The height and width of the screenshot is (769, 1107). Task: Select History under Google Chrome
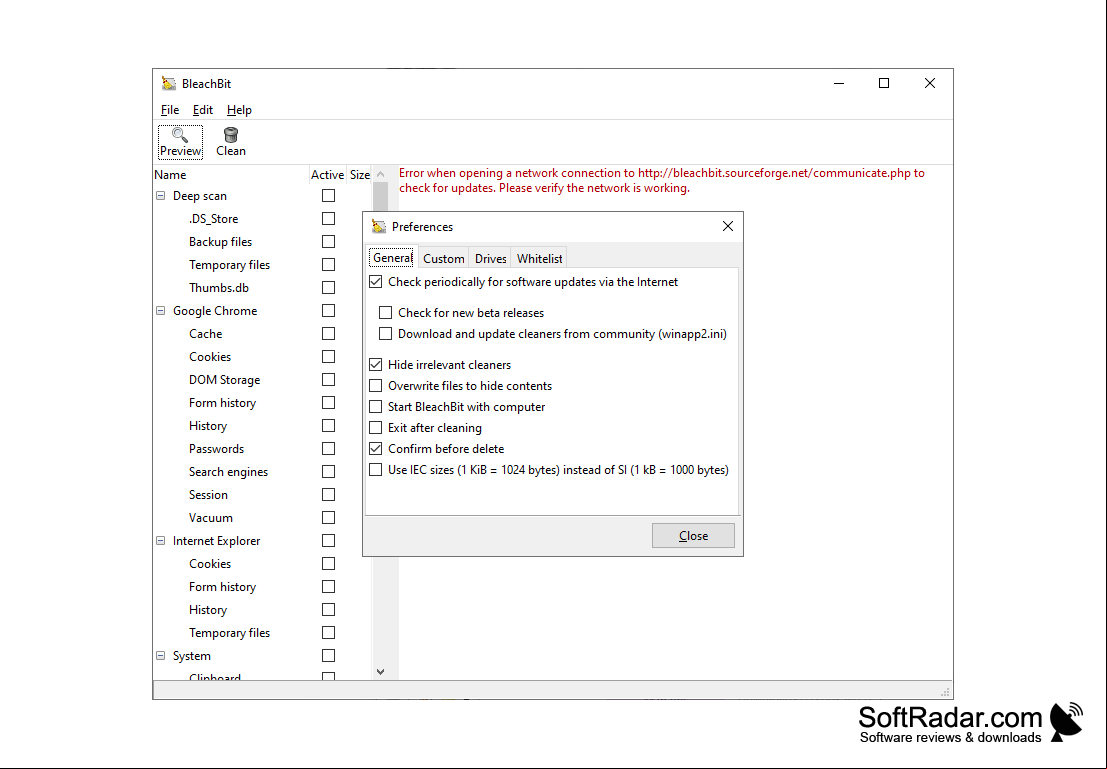pos(208,426)
